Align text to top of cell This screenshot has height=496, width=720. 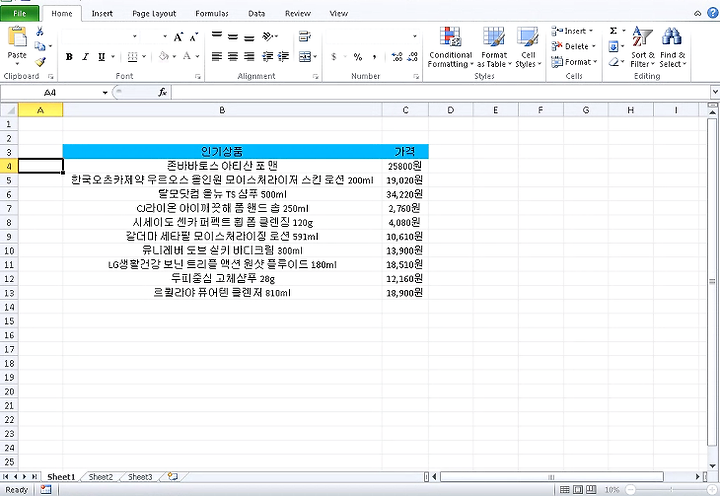(x=217, y=36)
